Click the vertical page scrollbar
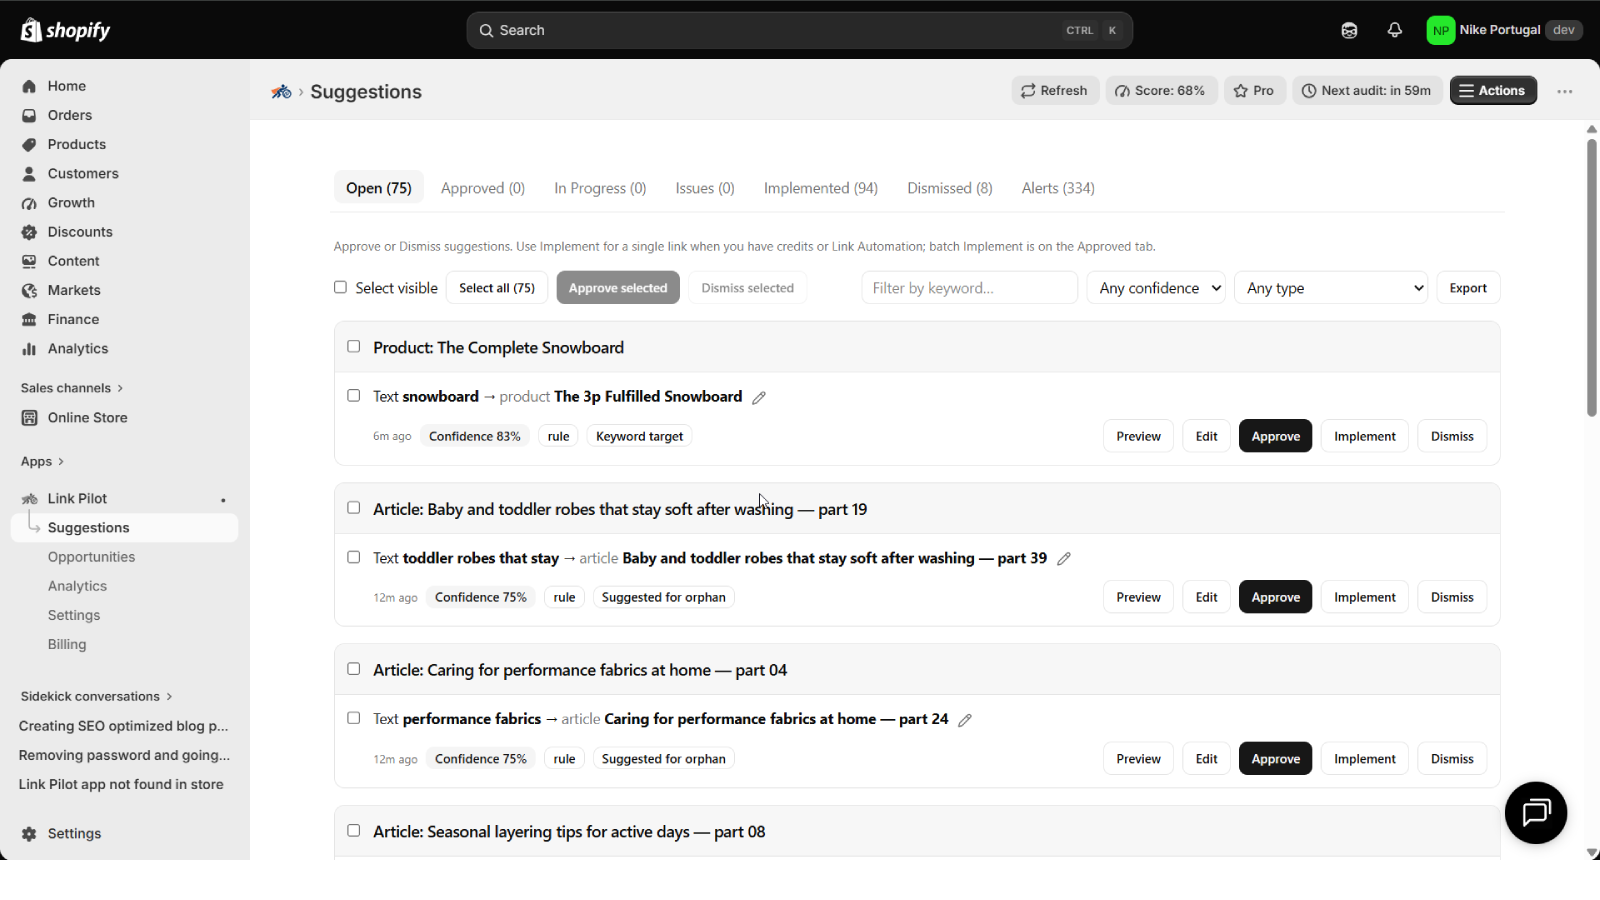 1591,278
